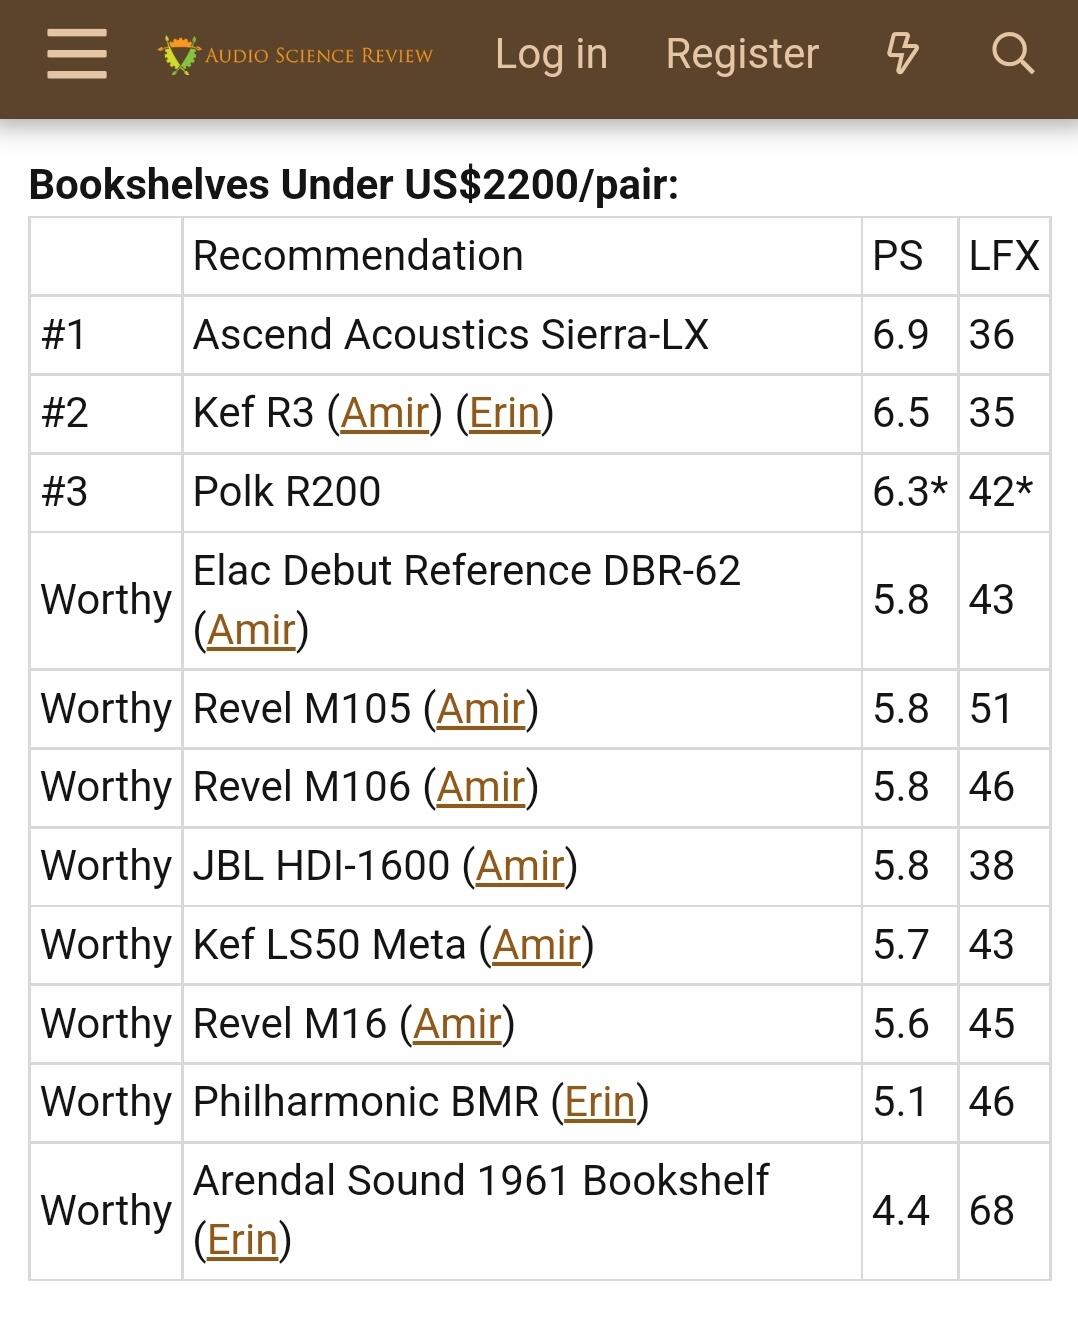Open Amir's Revel M105 review link
1078x1326 pixels.
coord(481,709)
